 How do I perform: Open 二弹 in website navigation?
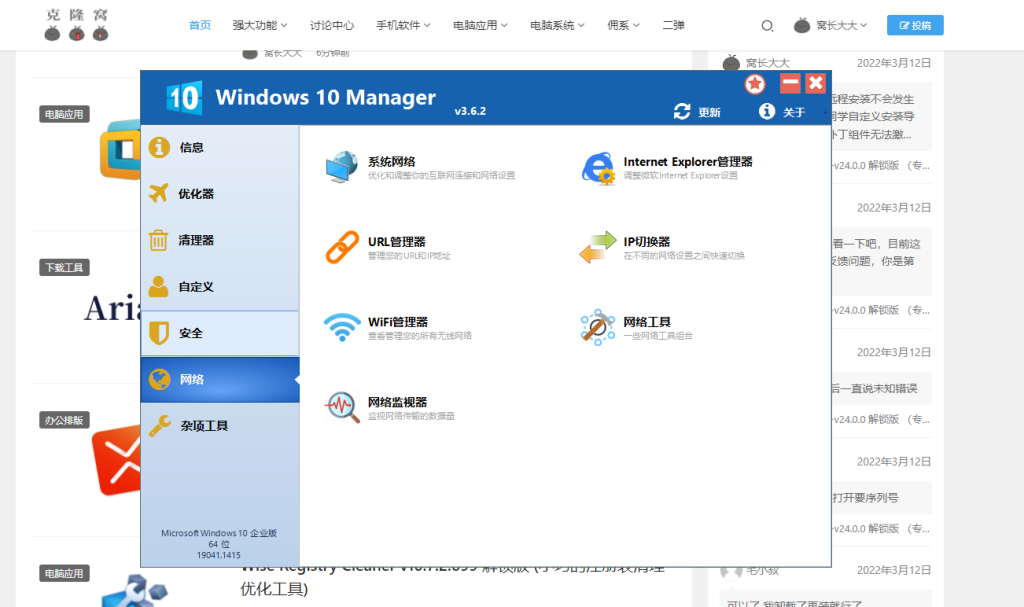coord(673,25)
